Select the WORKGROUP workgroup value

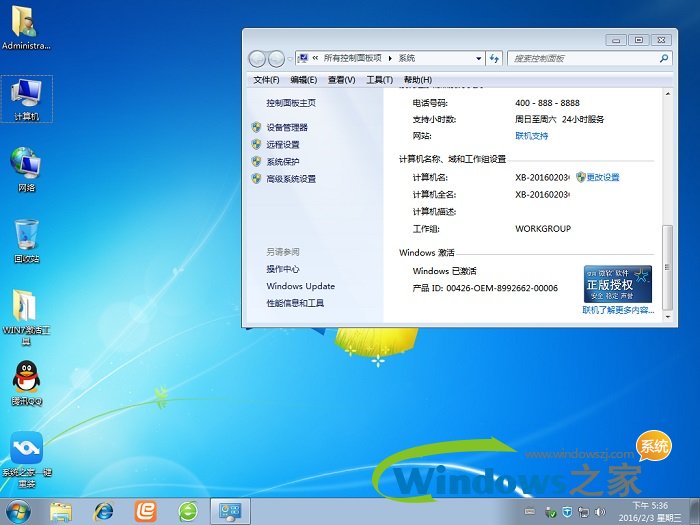point(543,229)
